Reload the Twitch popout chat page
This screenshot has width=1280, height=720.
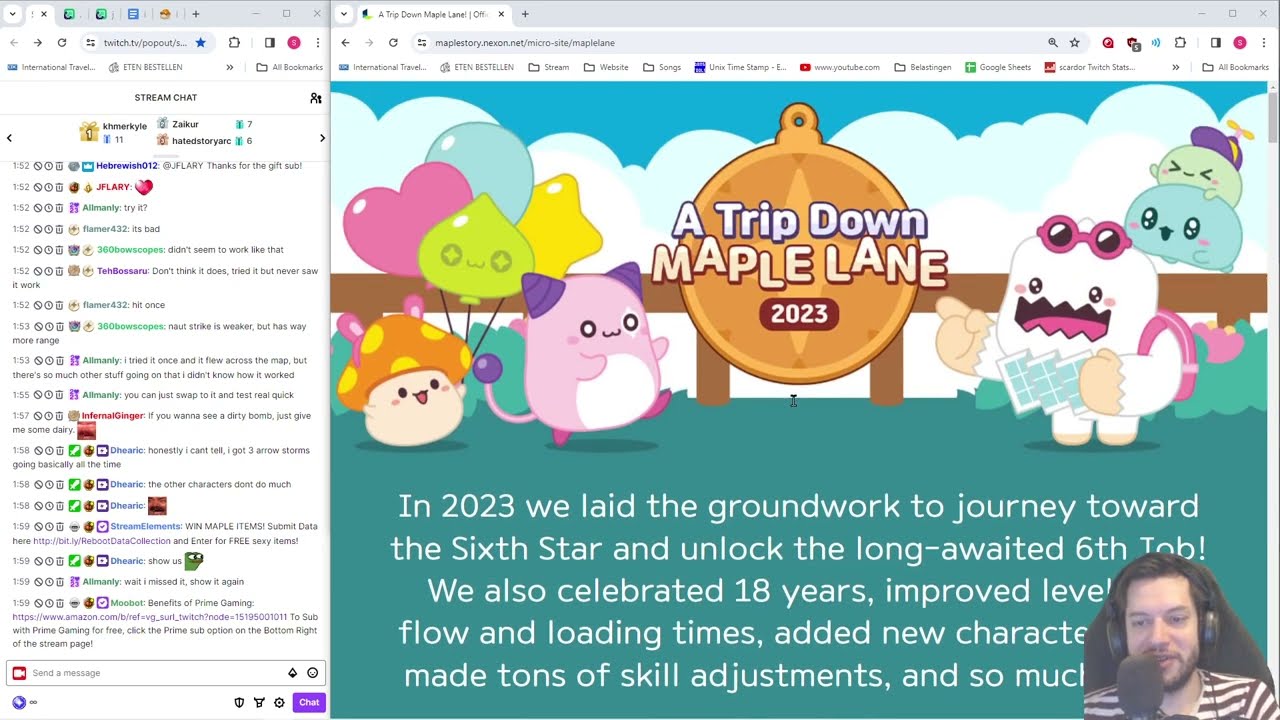click(62, 43)
